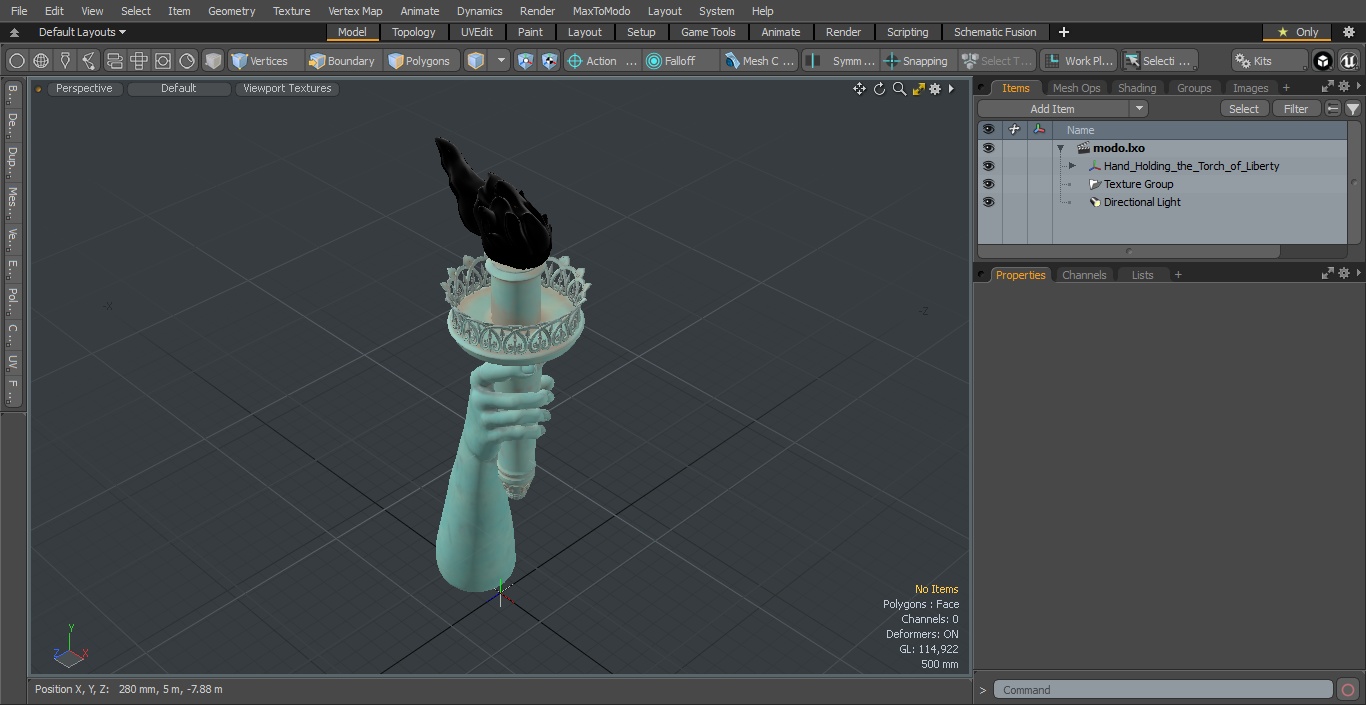Expand the Items panel maximize icon

[x=1328, y=88]
